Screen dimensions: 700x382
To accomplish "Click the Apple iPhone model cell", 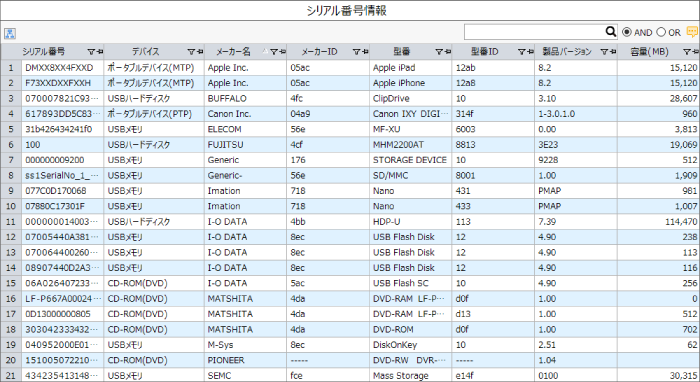I will click(x=411, y=83).
